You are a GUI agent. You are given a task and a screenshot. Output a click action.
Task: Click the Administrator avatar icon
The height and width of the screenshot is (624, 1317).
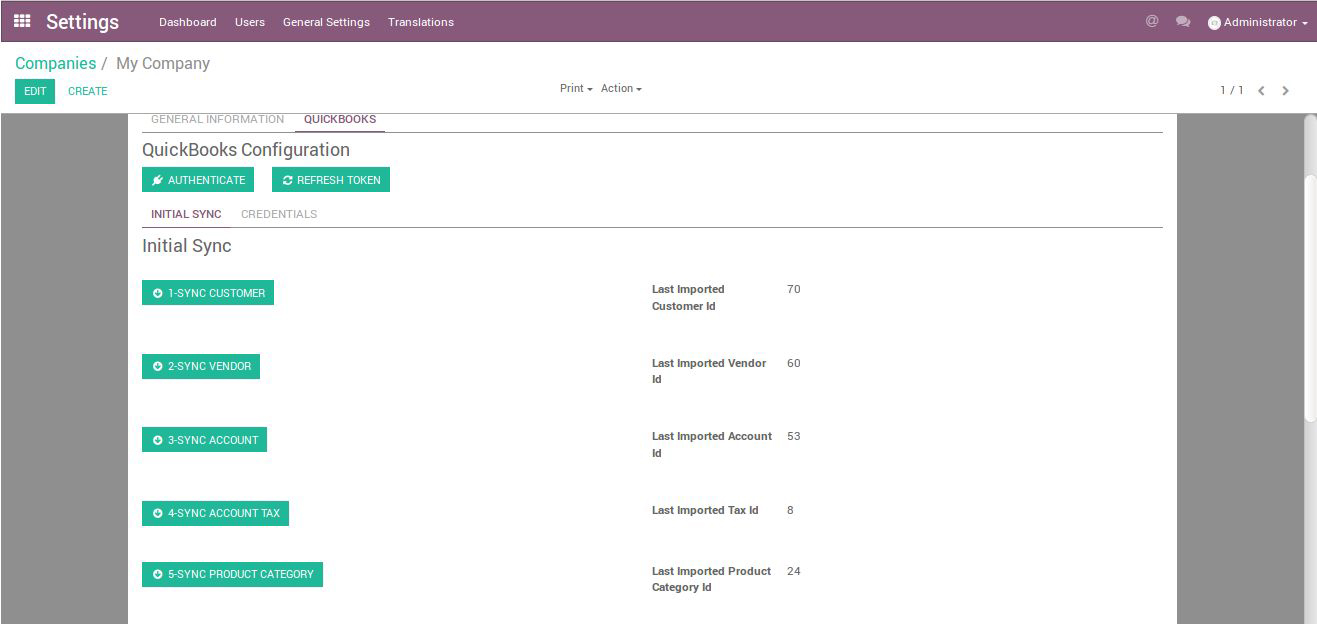pyautogui.click(x=1214, y=23)
